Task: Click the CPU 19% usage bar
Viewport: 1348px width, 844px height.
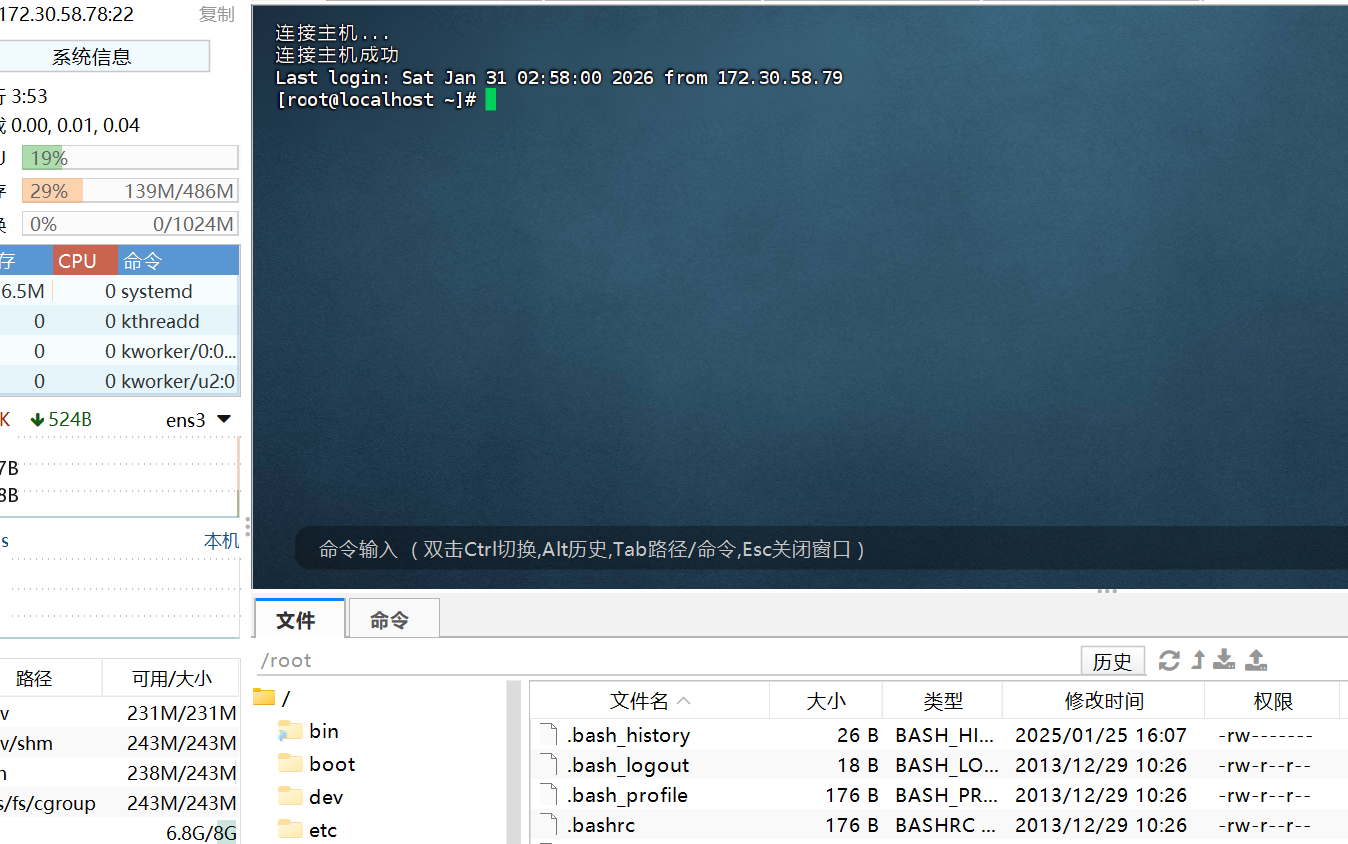Action: coord(130,158)
